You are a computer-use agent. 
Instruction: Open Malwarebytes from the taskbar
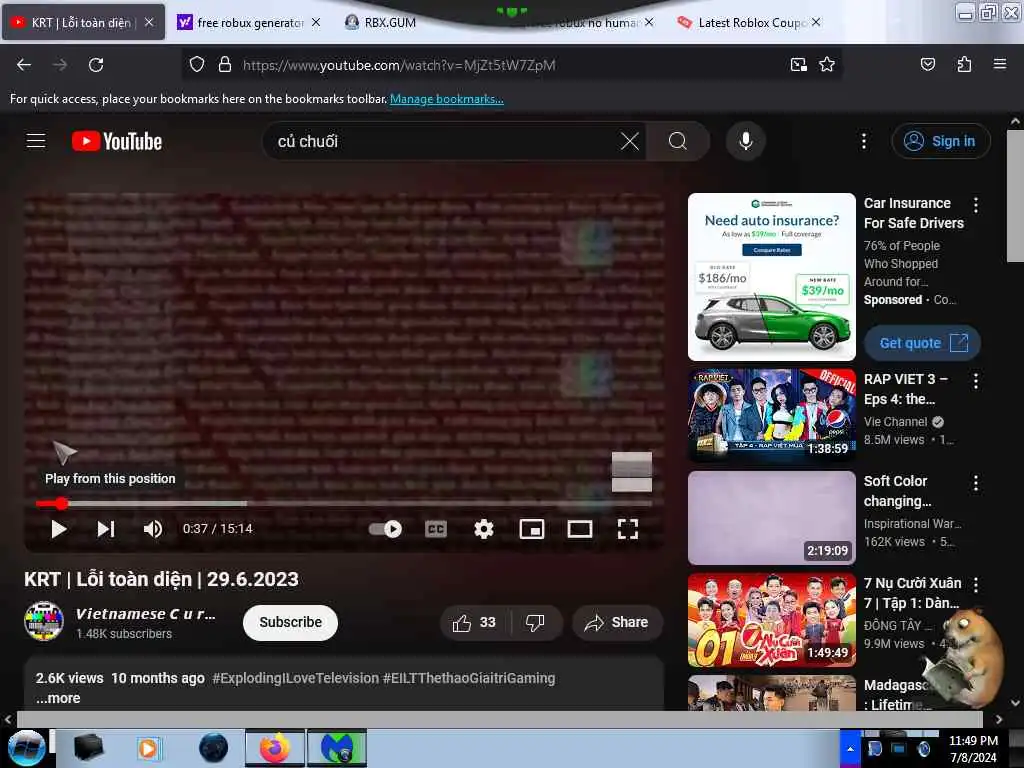point(337,748)
